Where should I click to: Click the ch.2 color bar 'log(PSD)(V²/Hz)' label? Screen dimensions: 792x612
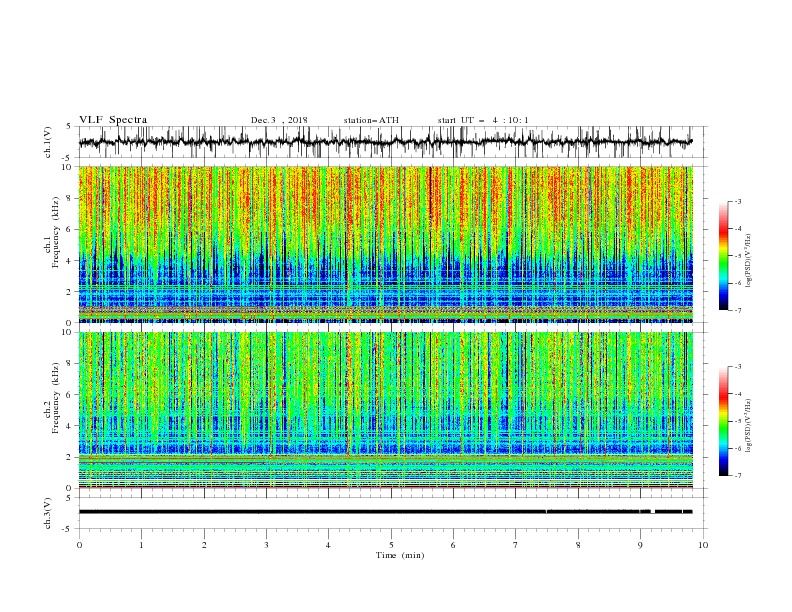(748, 425)
